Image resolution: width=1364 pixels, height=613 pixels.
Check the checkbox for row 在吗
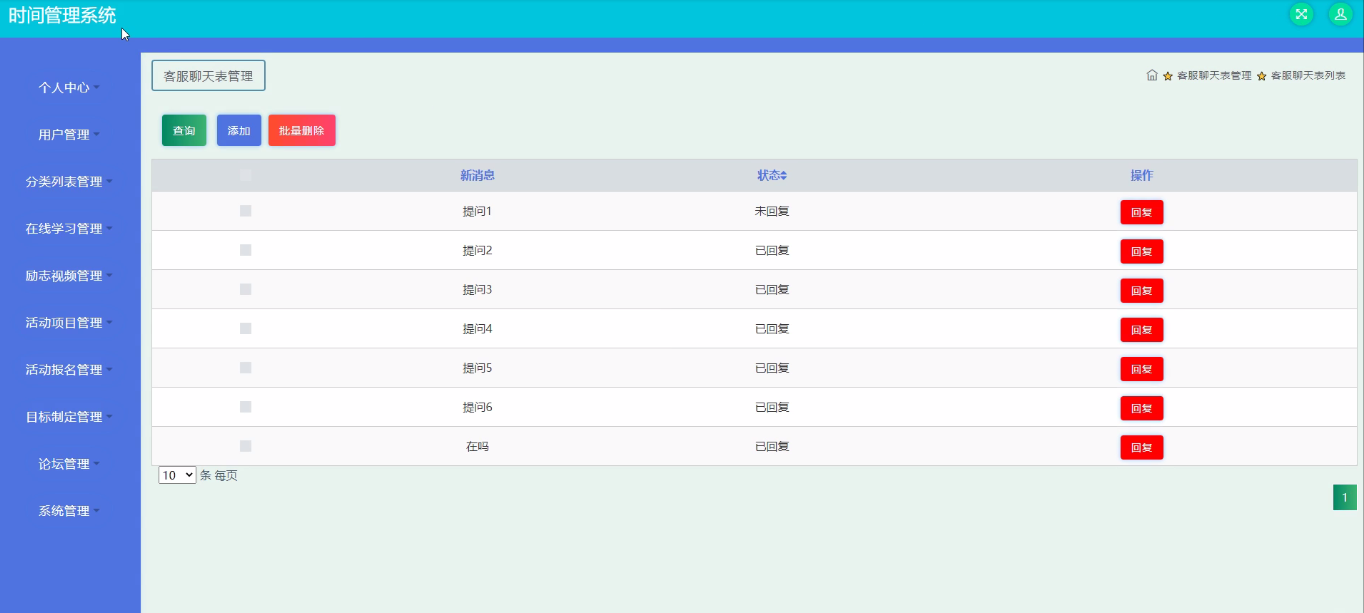pos(246,446)
